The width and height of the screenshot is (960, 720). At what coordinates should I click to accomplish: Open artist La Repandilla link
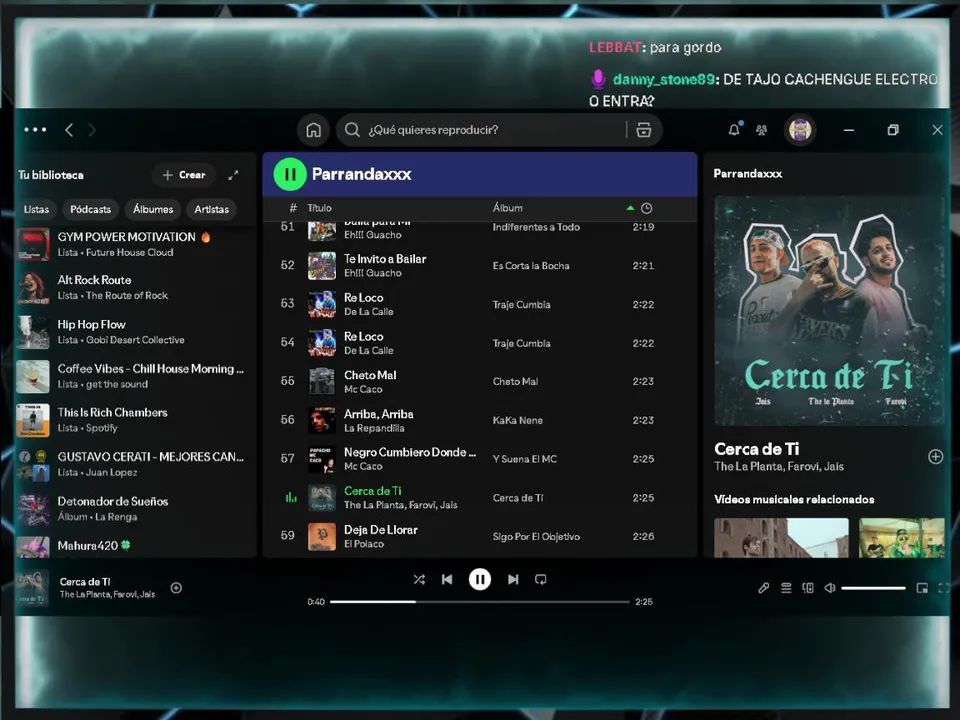tap(373, 428)
